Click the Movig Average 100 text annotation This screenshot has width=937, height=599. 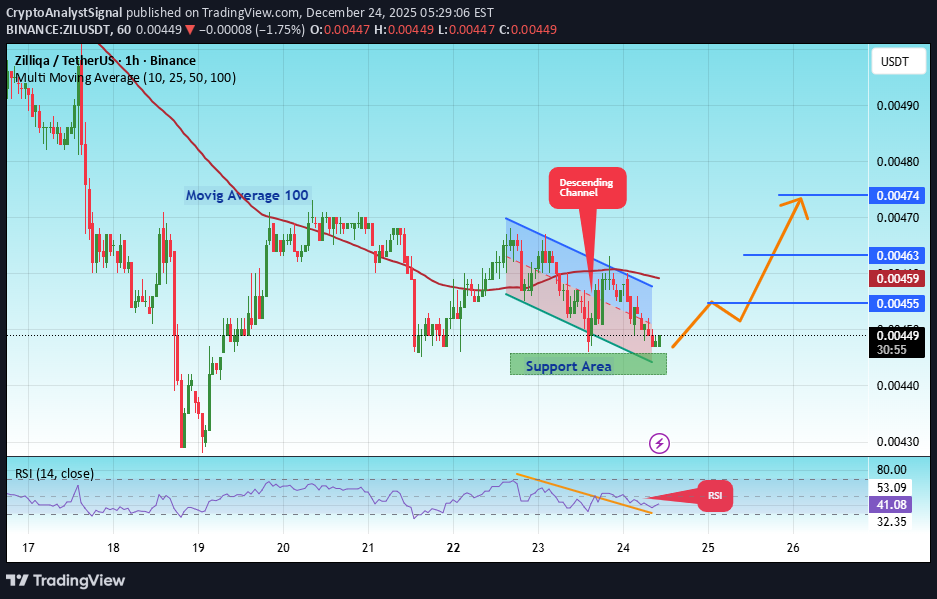tap(245, 195)
